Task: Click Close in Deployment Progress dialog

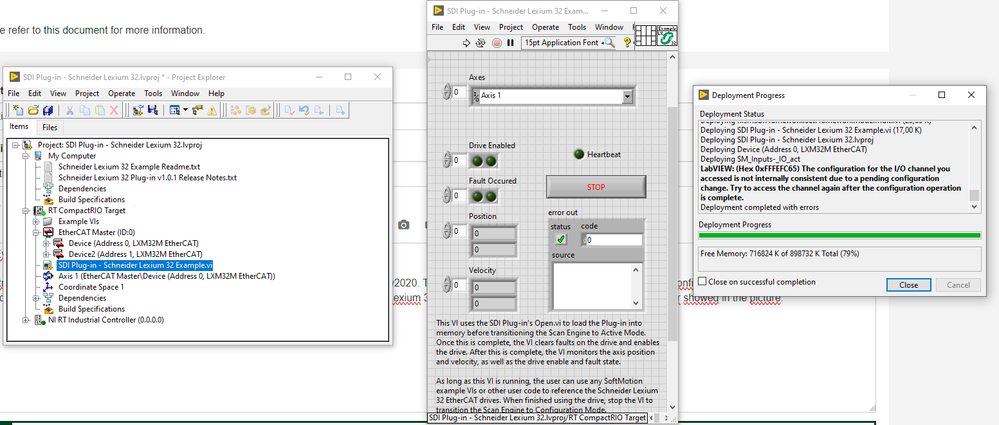Action: tap(908, 285)
